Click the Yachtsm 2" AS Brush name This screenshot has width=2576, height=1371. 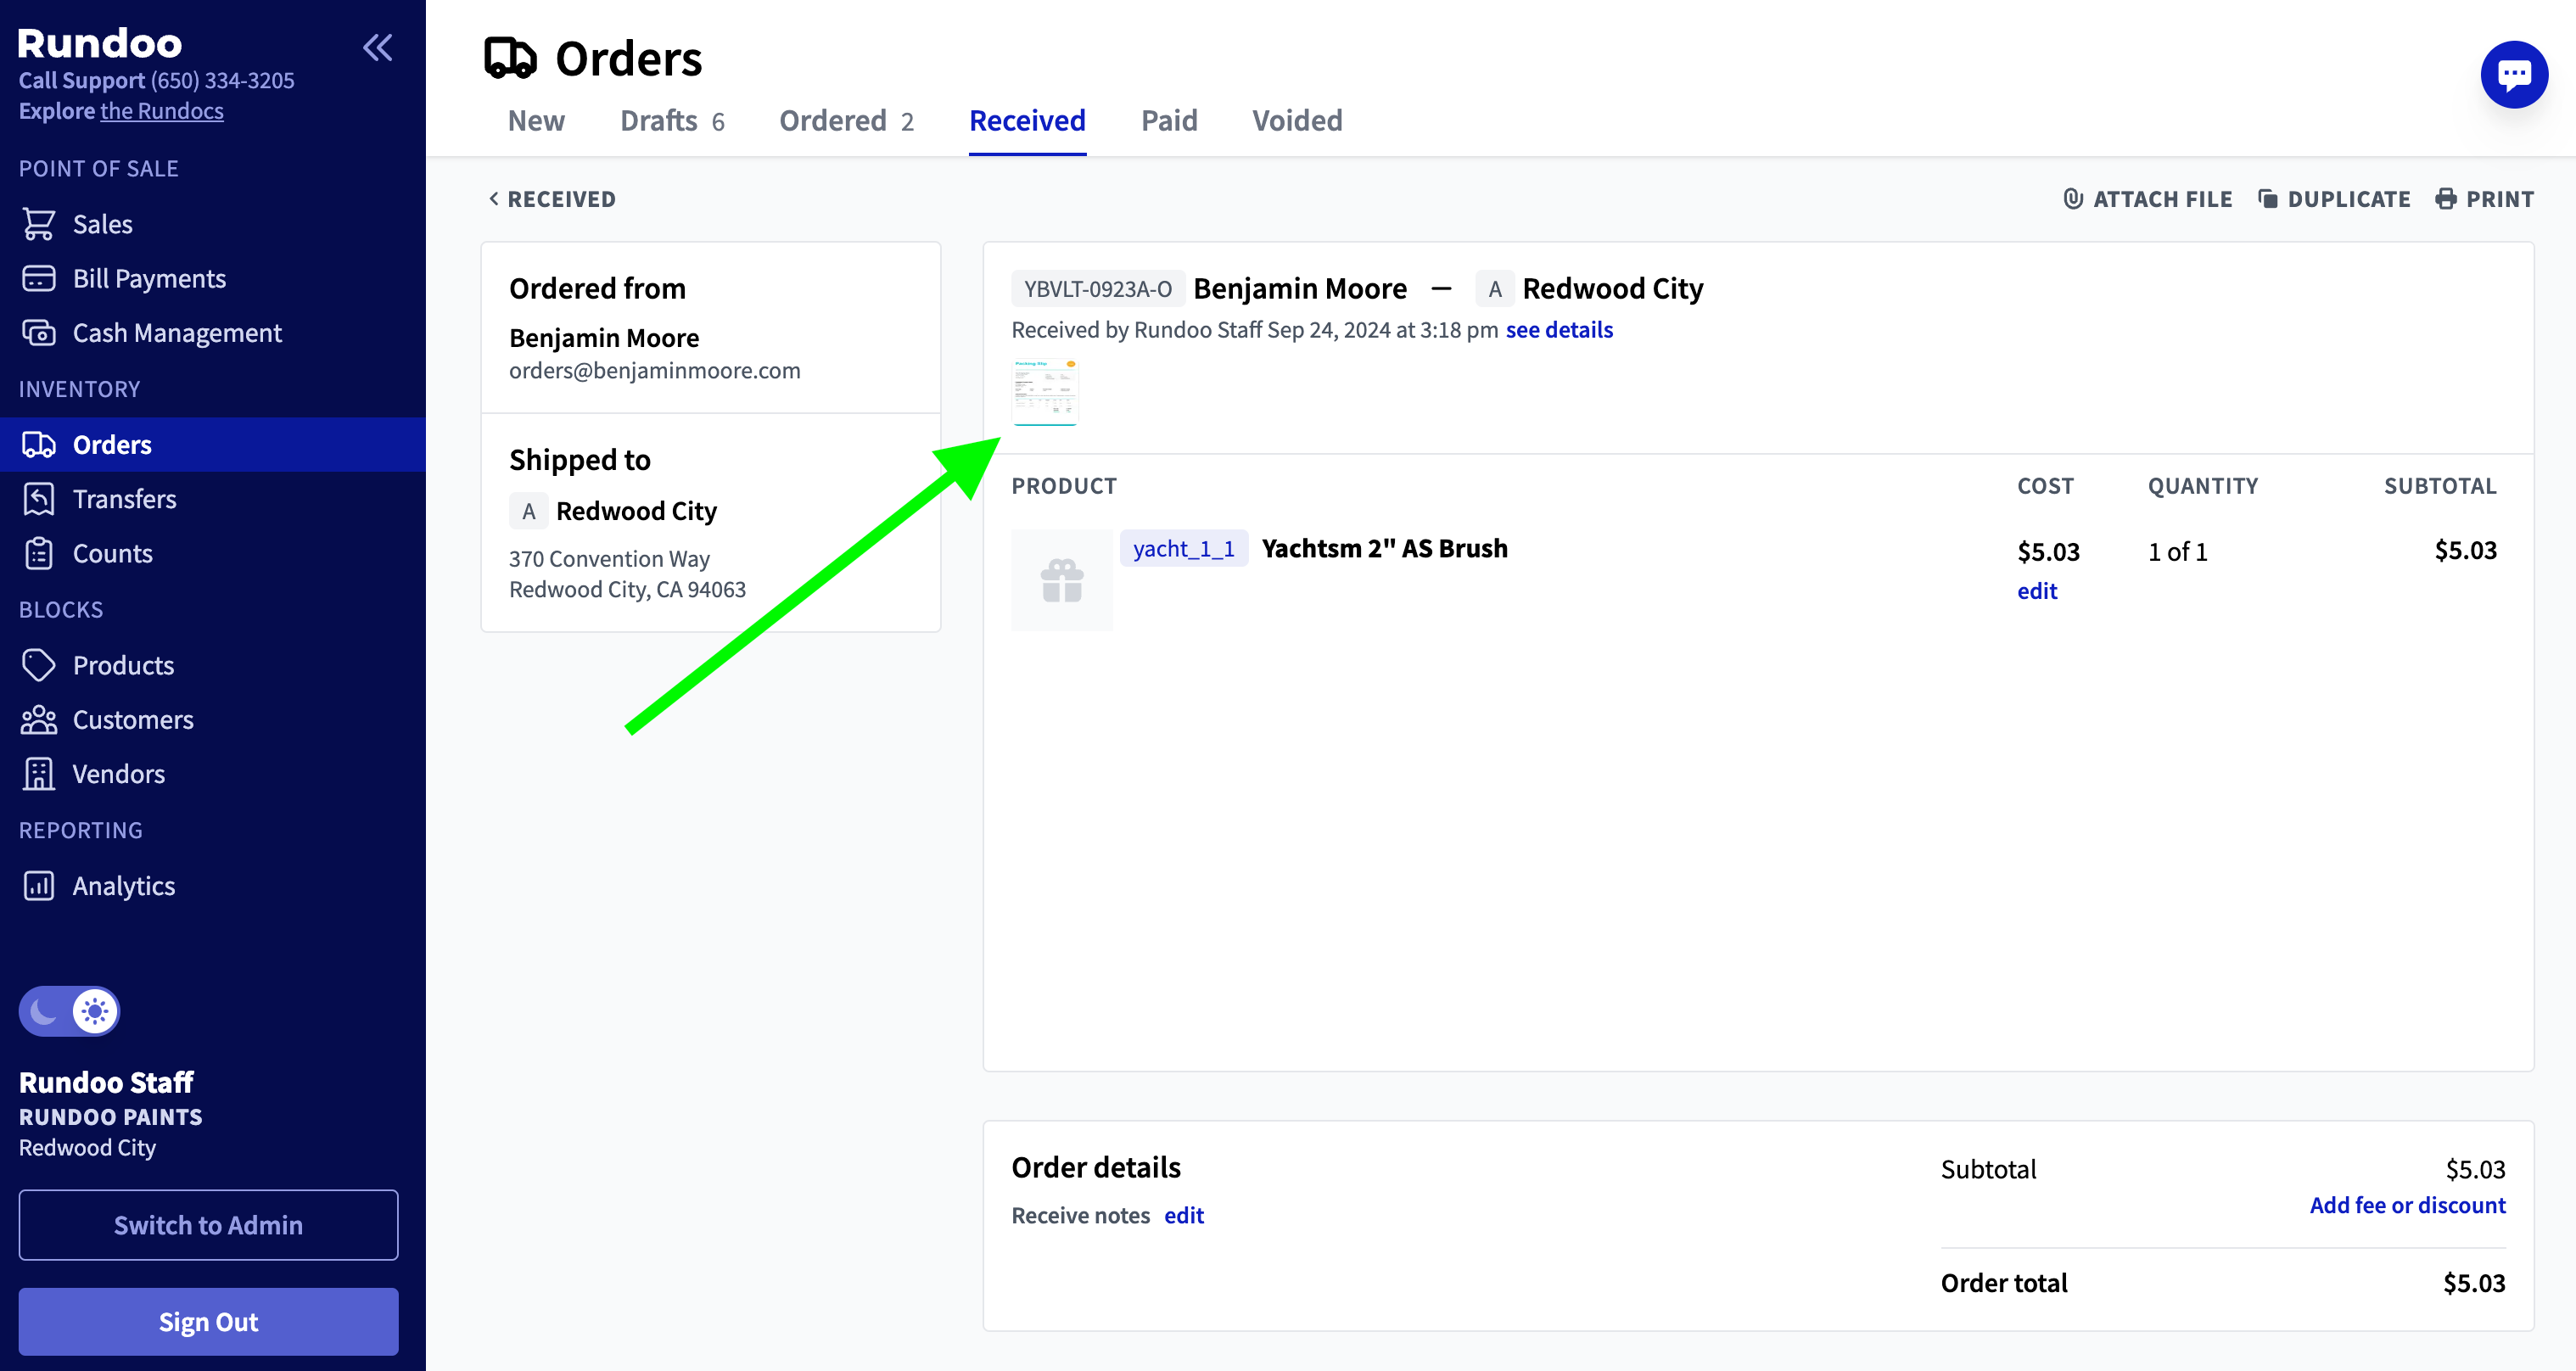[1384, 548]
